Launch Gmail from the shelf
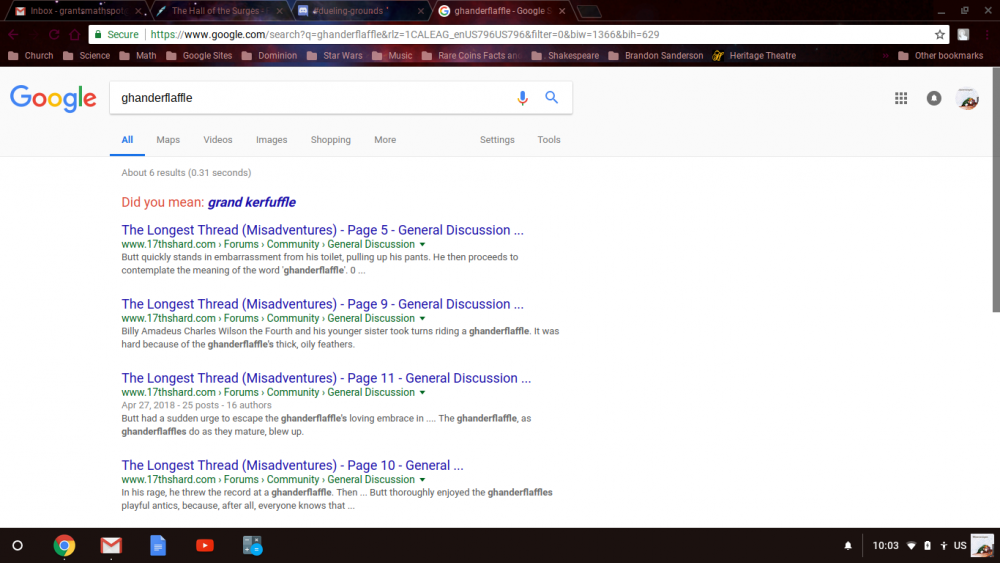Image resolution: width=1000 pixels, height=563 pixels. tap(111, 546)
